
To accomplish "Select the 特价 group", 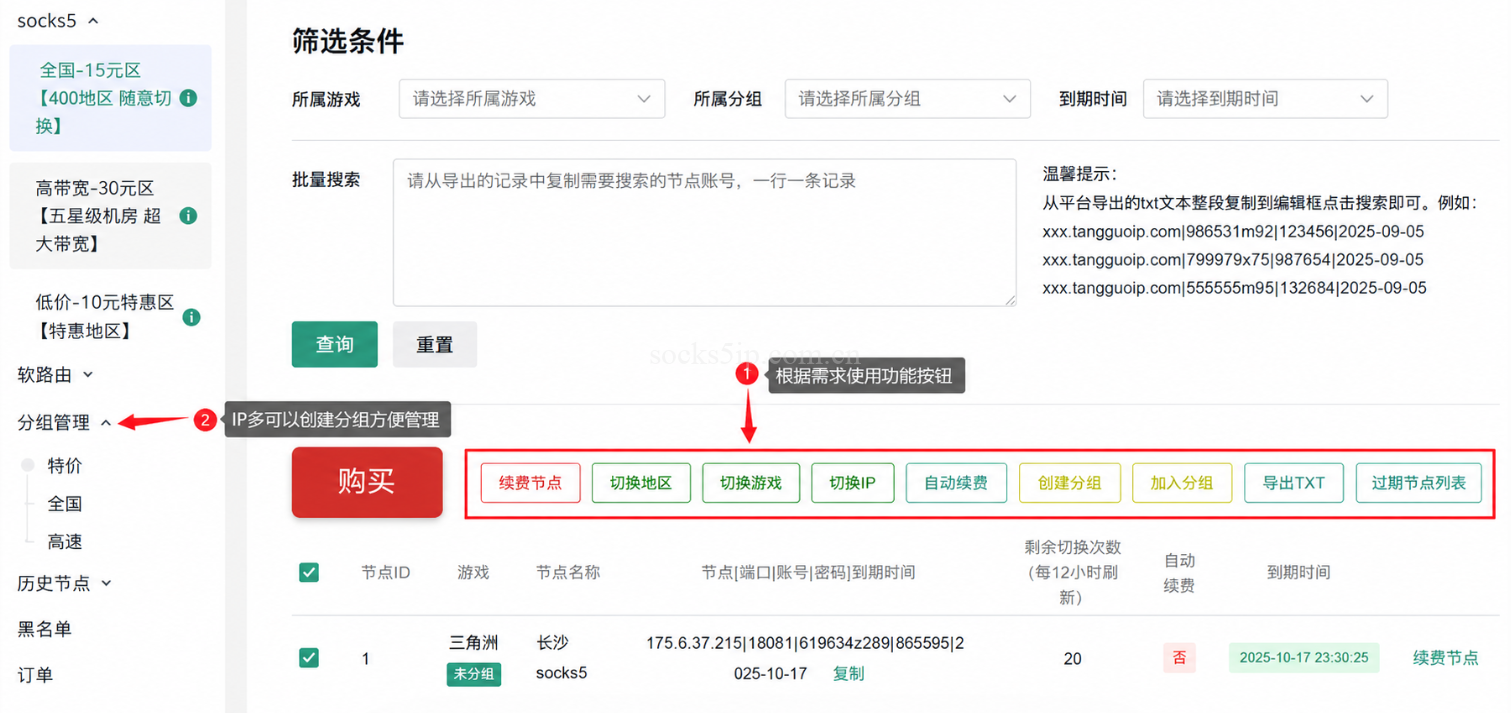I will (65, 466).
